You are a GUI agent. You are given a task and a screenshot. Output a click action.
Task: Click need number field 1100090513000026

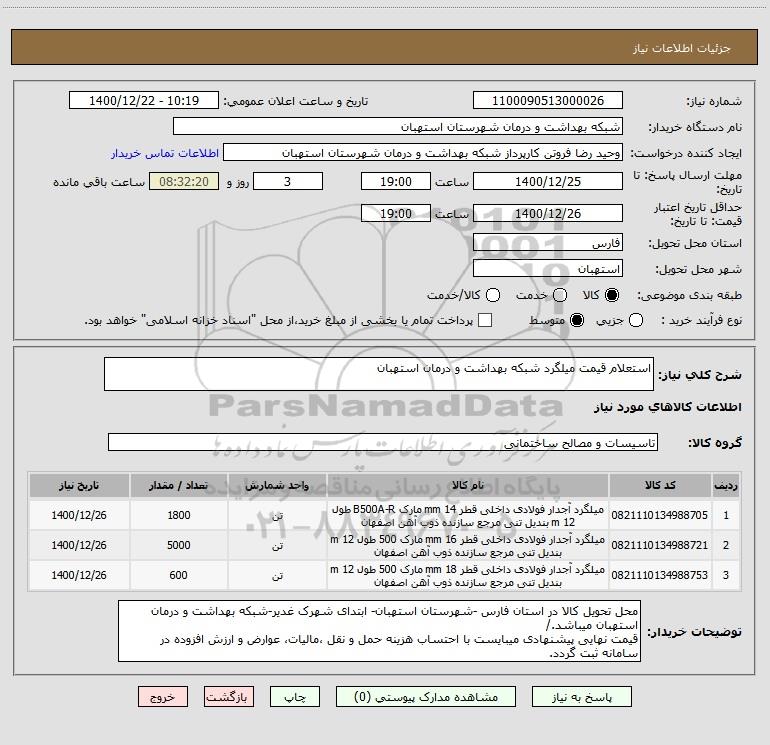tap(548, 101)
